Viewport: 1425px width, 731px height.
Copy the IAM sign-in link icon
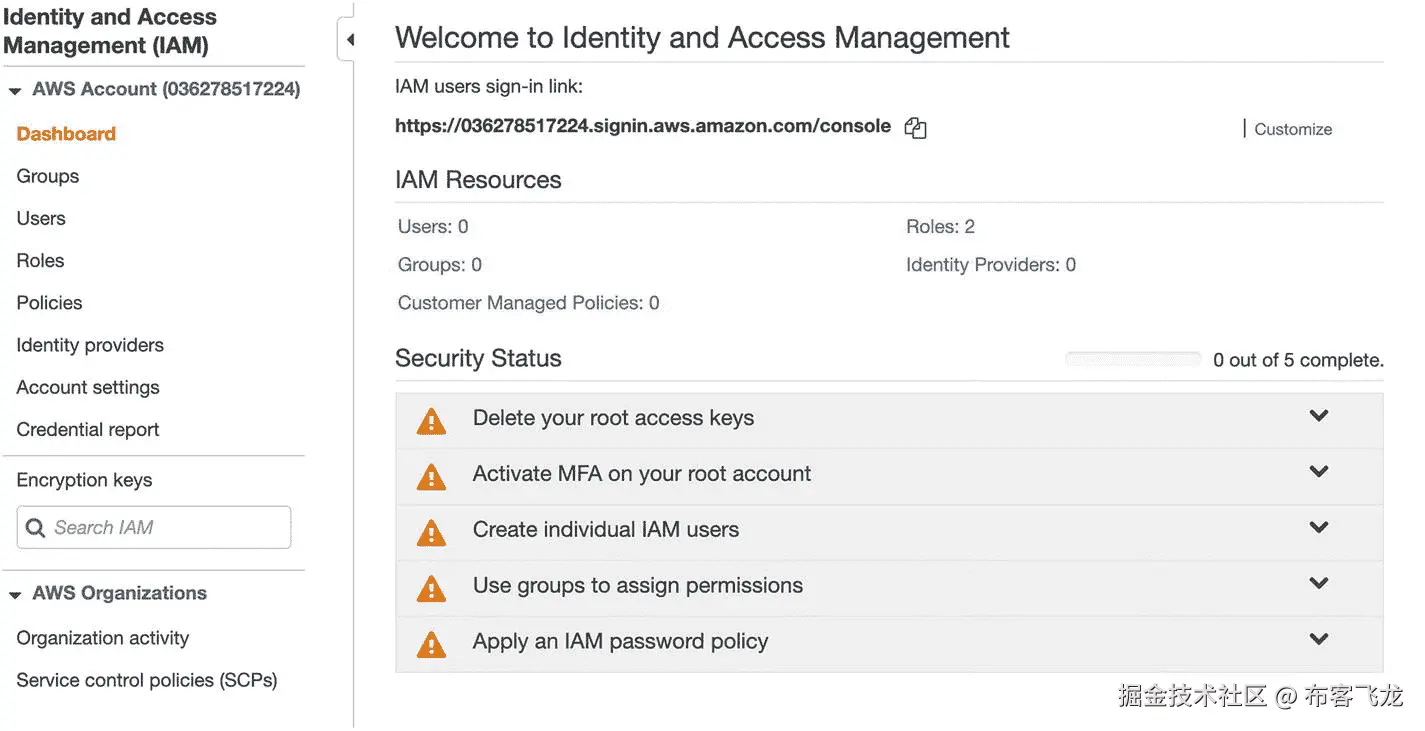(x=915, y=128)
